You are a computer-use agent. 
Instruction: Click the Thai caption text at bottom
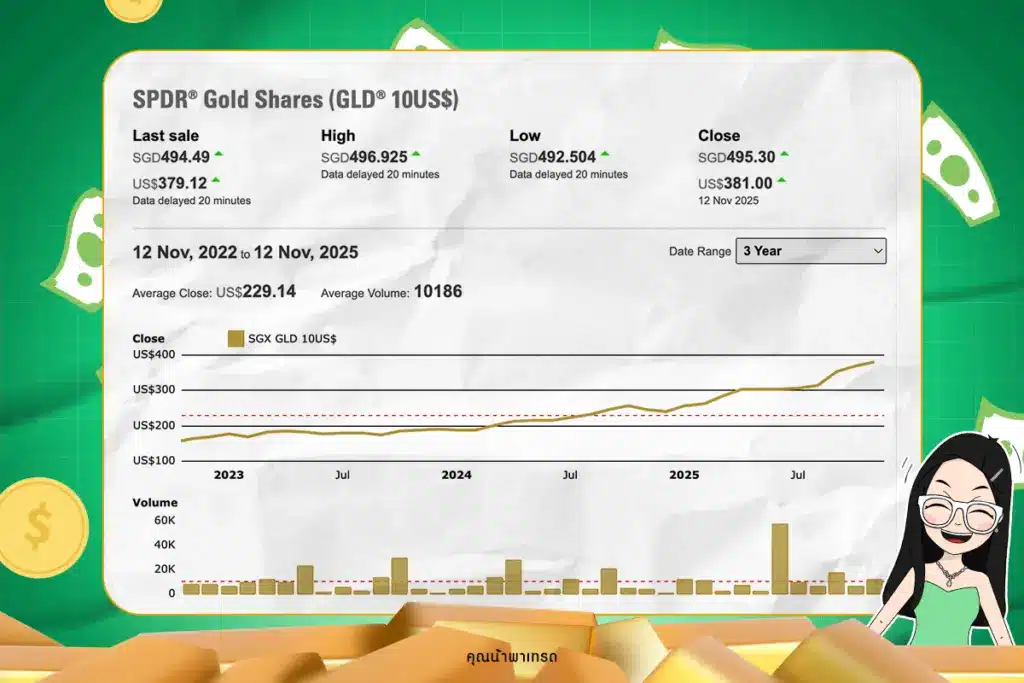512,657
